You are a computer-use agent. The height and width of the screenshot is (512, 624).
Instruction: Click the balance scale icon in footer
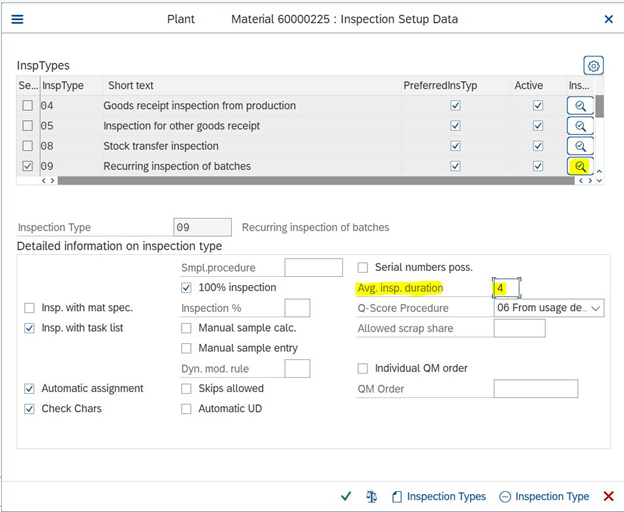(x=372, y=496)
